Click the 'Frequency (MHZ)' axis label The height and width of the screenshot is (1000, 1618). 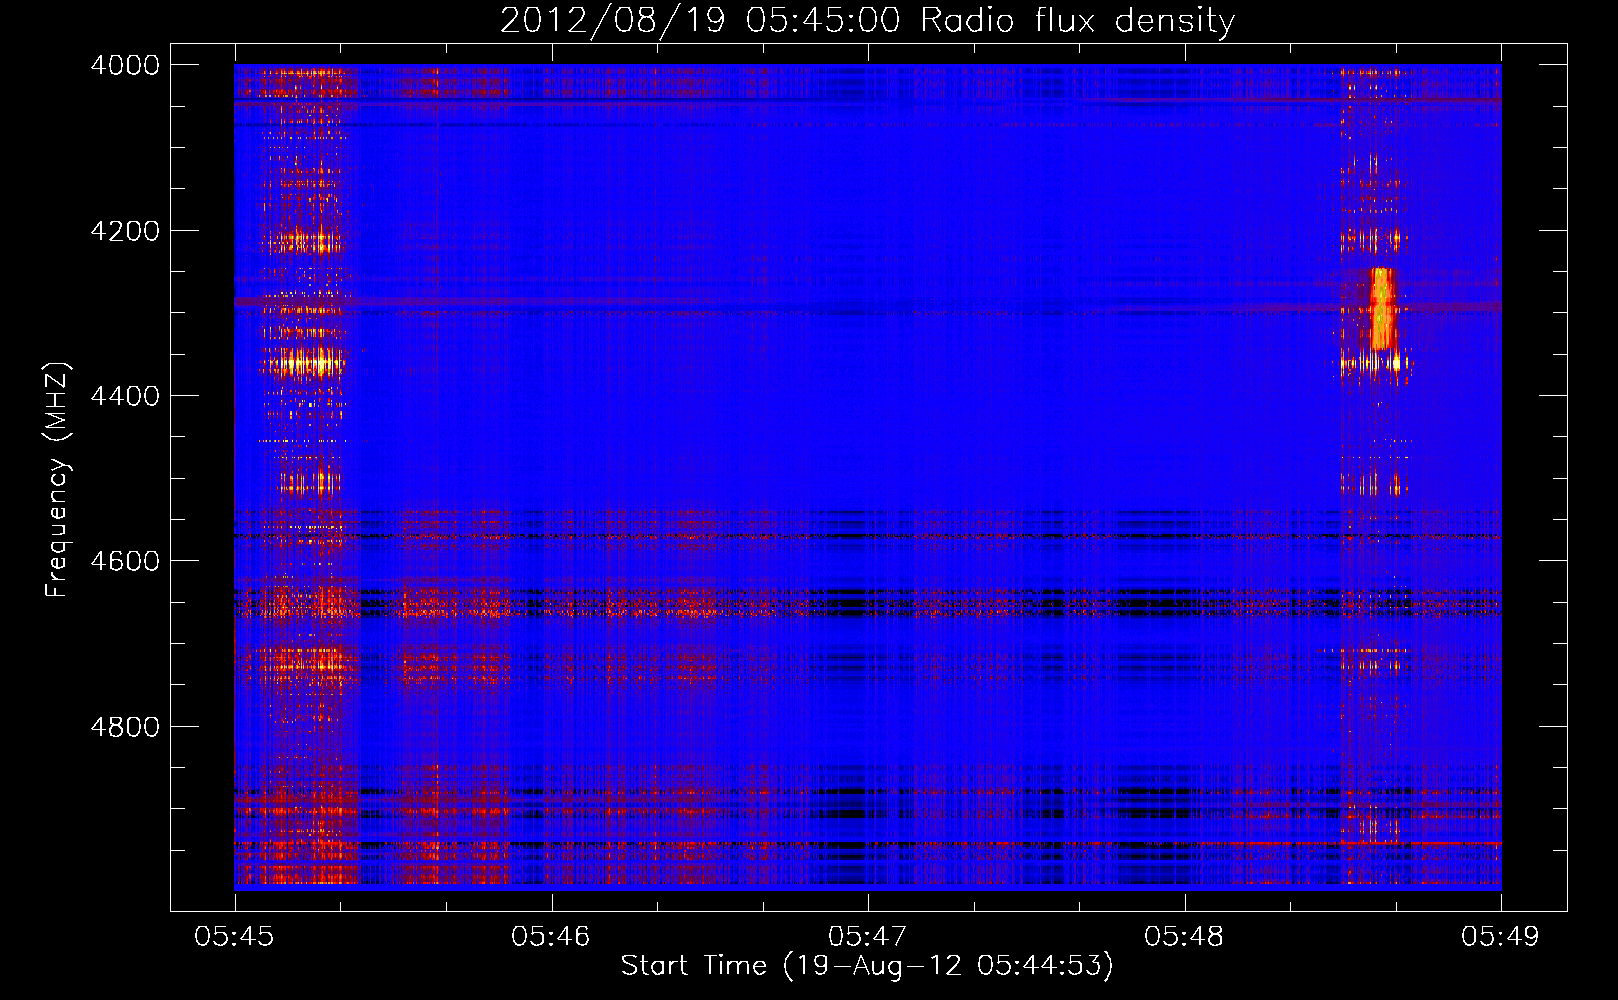click(x=58, y=480)
